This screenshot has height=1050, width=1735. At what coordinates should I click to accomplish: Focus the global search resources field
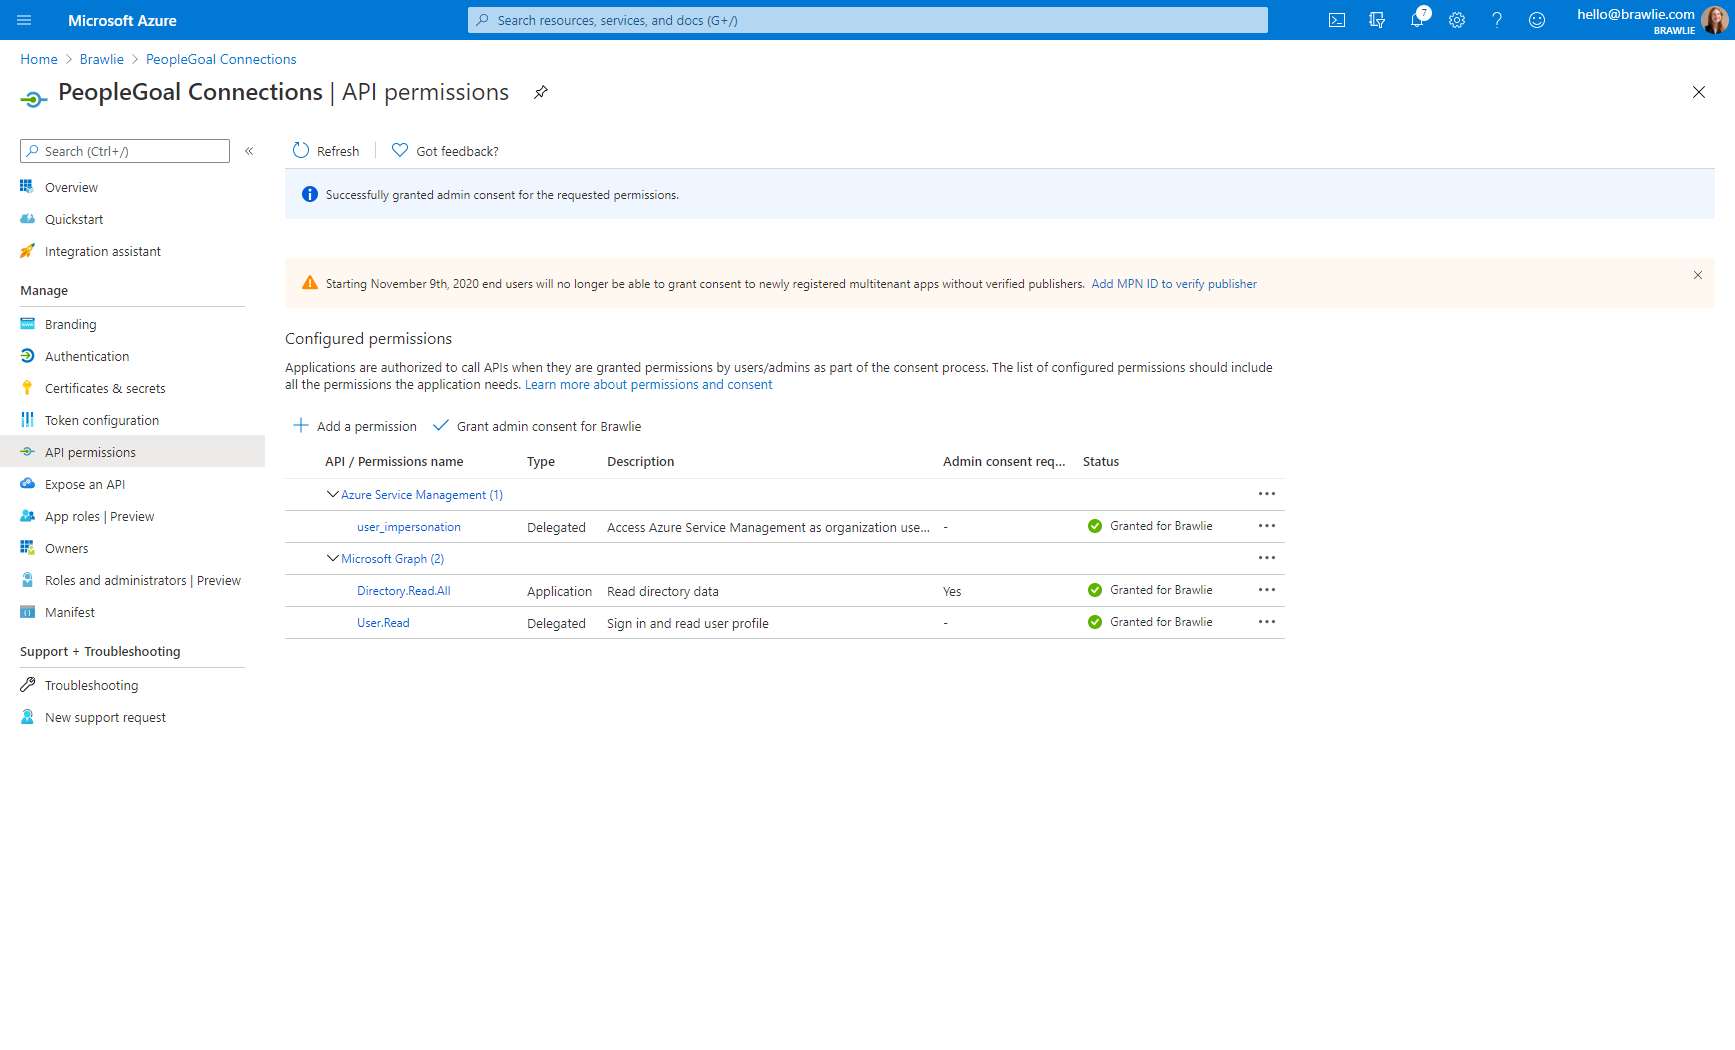(868, 20)
